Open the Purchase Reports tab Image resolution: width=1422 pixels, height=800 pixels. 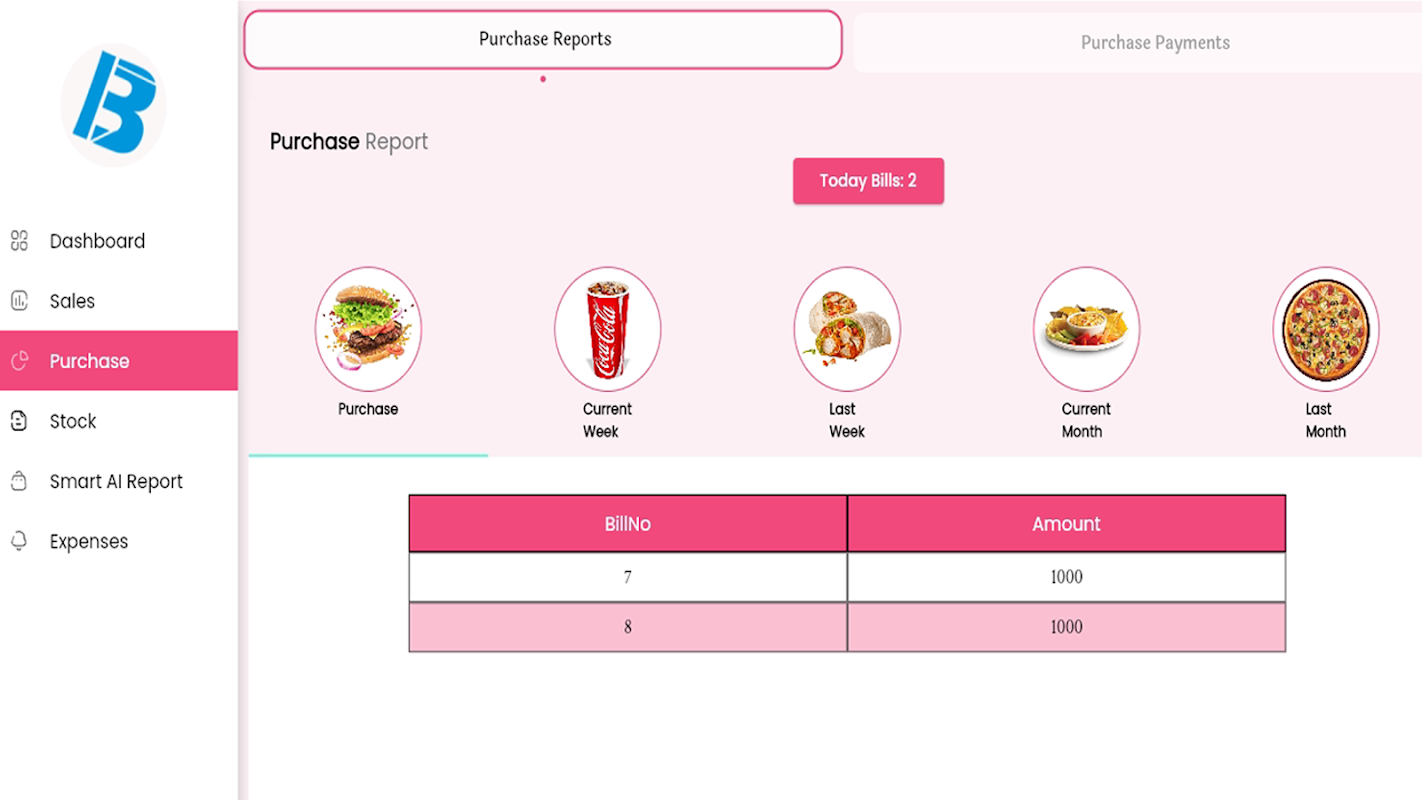pyautogui.click(x=544, y=39)
